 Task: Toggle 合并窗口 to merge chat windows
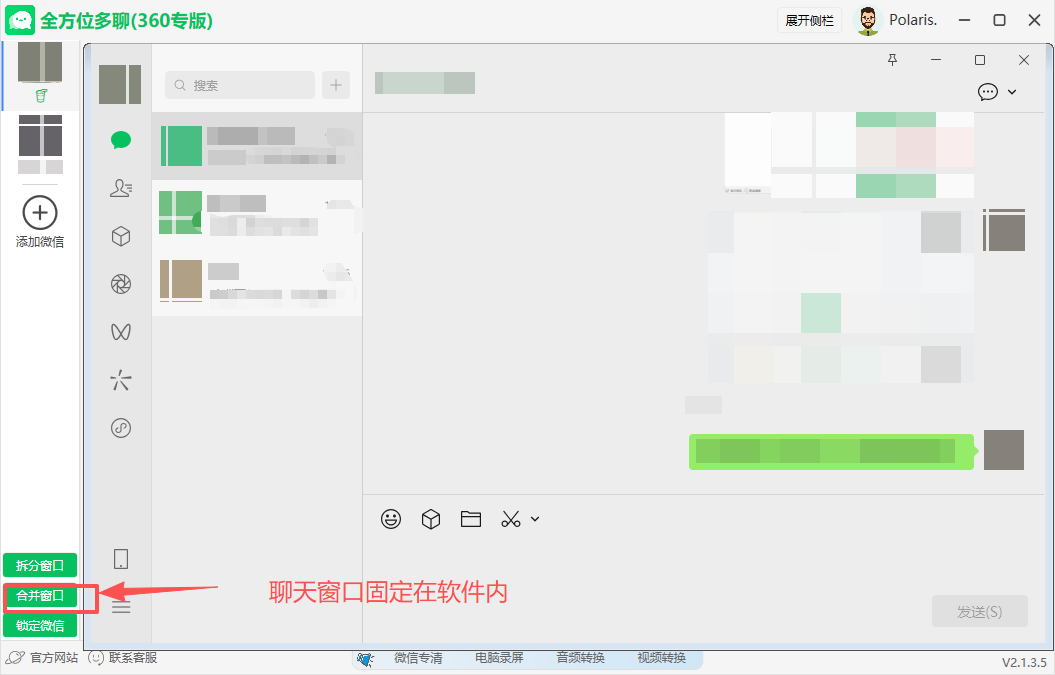pyautogui.click(x=40, y=595)
